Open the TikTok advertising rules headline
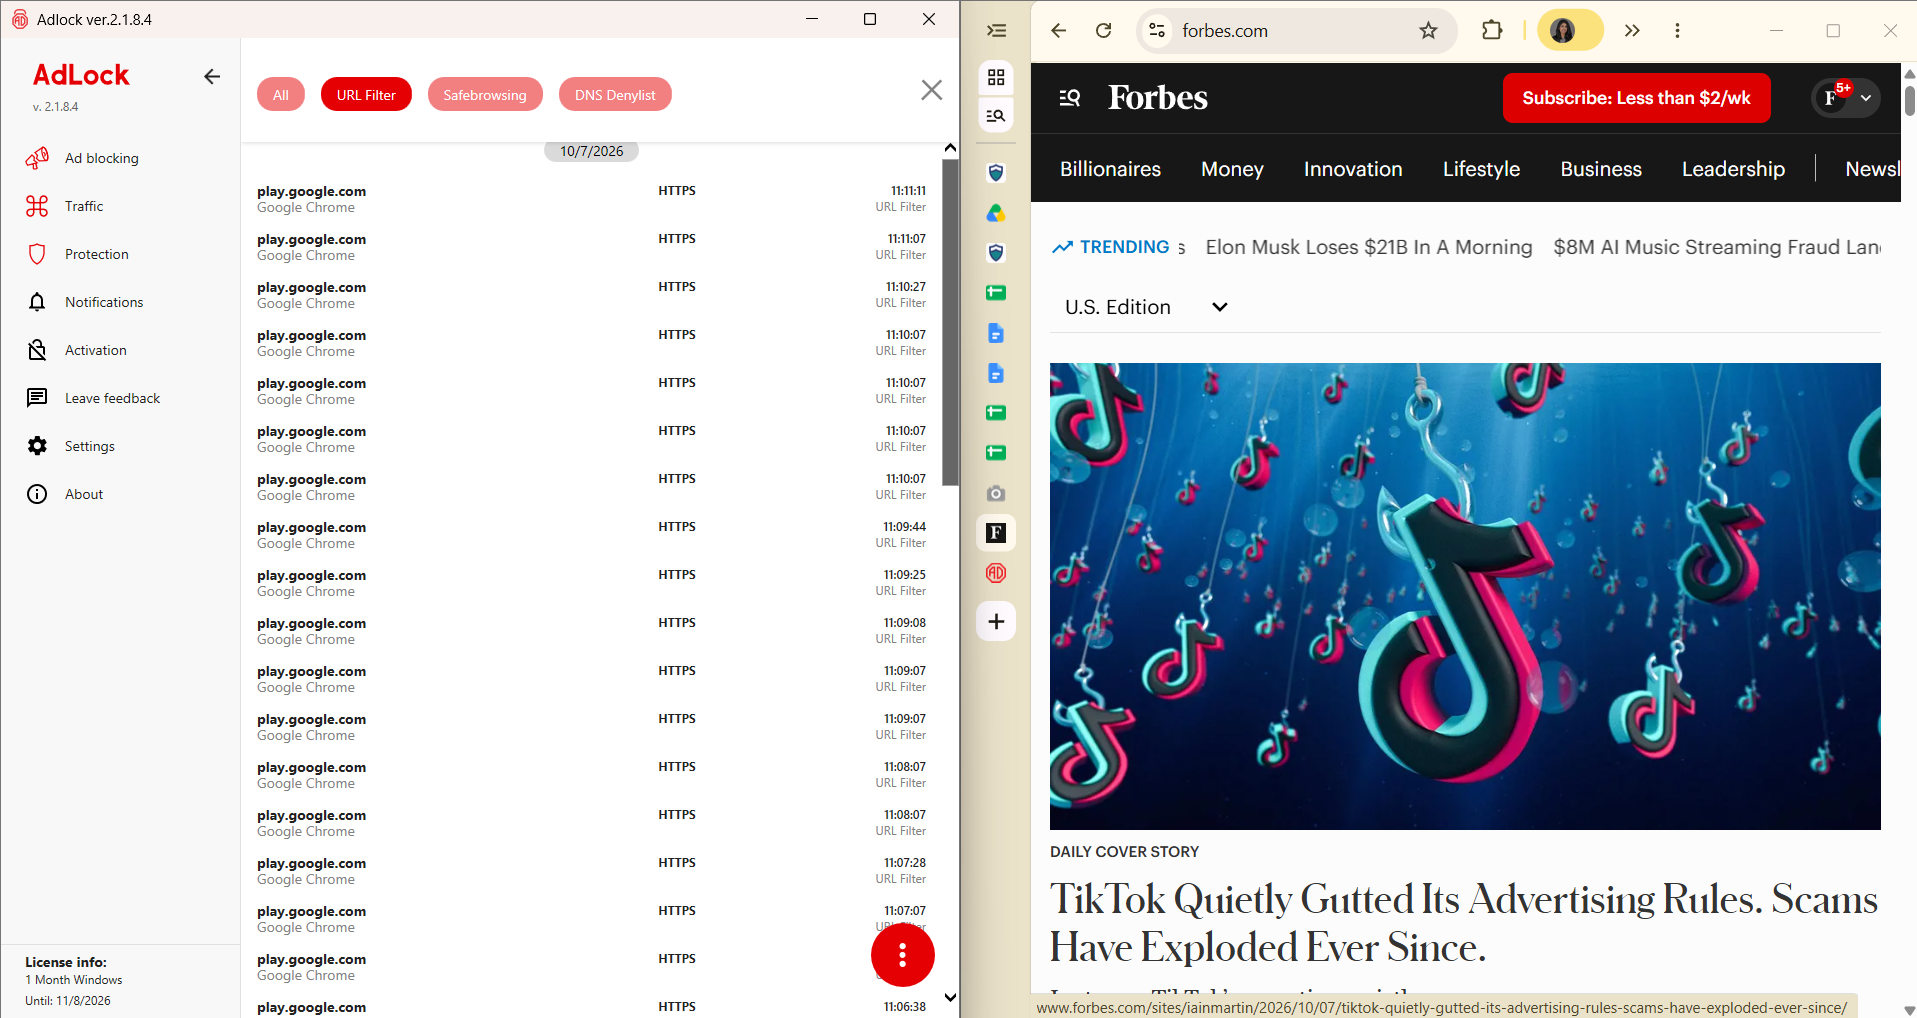This screenshot has height=1018, width=1917. [x=1464, y=923]
